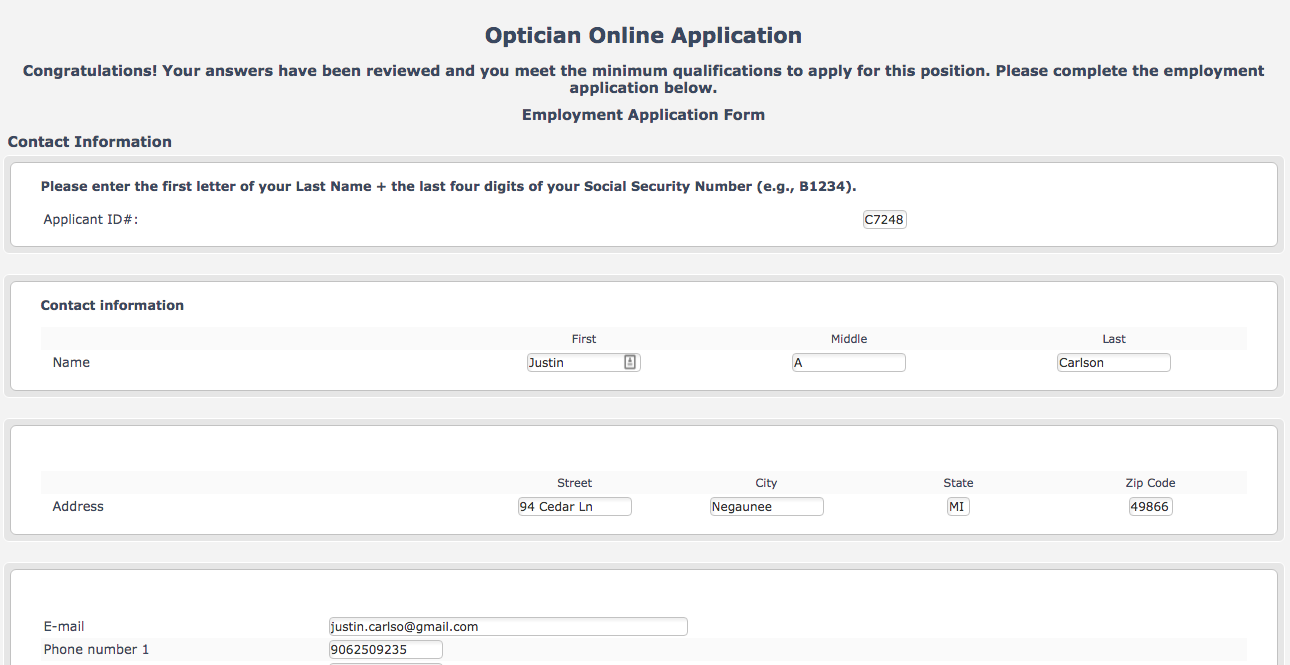1290x665 pixels.
Task: Click the "Address" row label
Action: pos(78,507)
